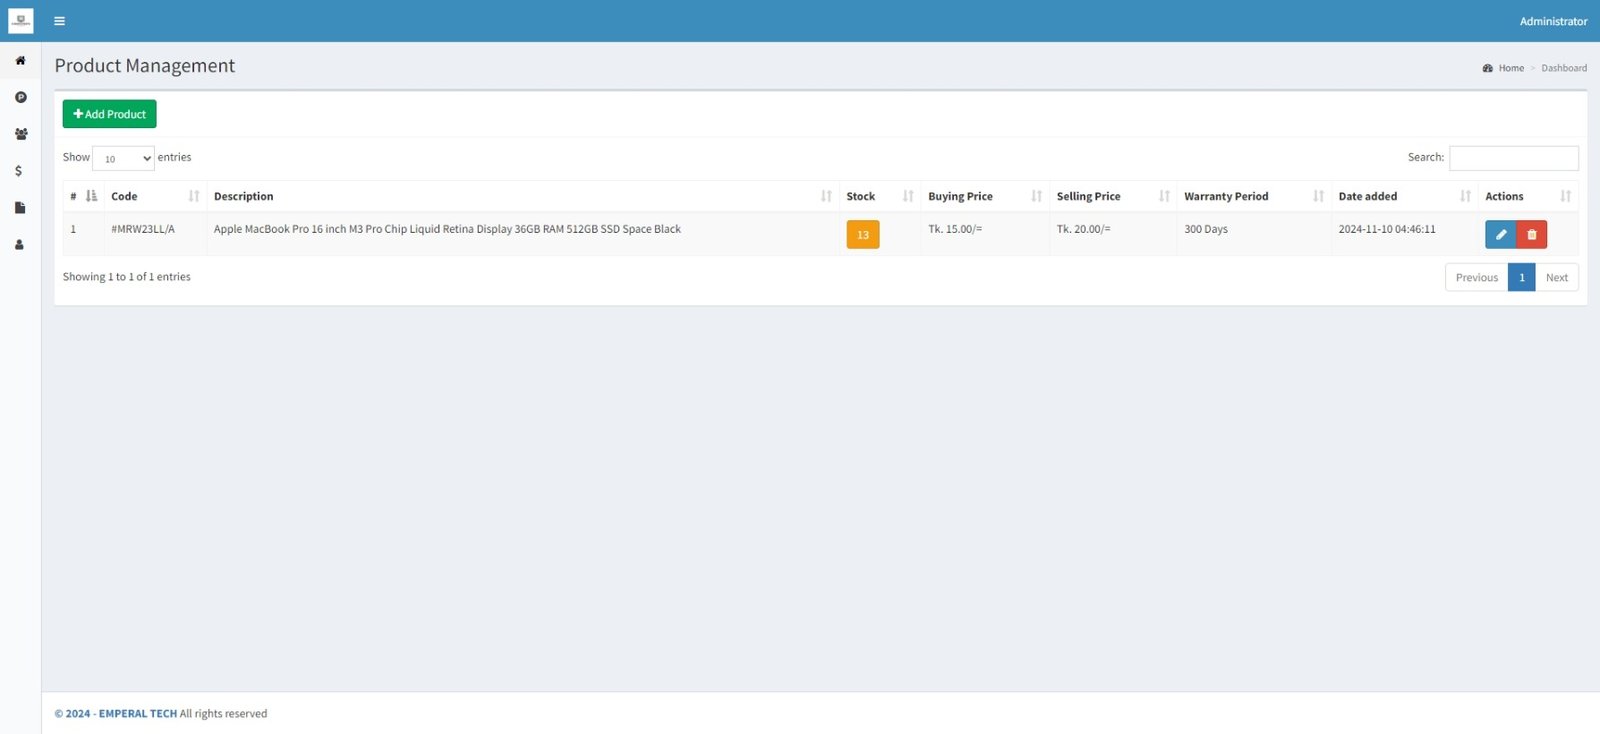Go to the Previous page
This screenshot has width=1600, height=734.
[x=1476, y=277]
